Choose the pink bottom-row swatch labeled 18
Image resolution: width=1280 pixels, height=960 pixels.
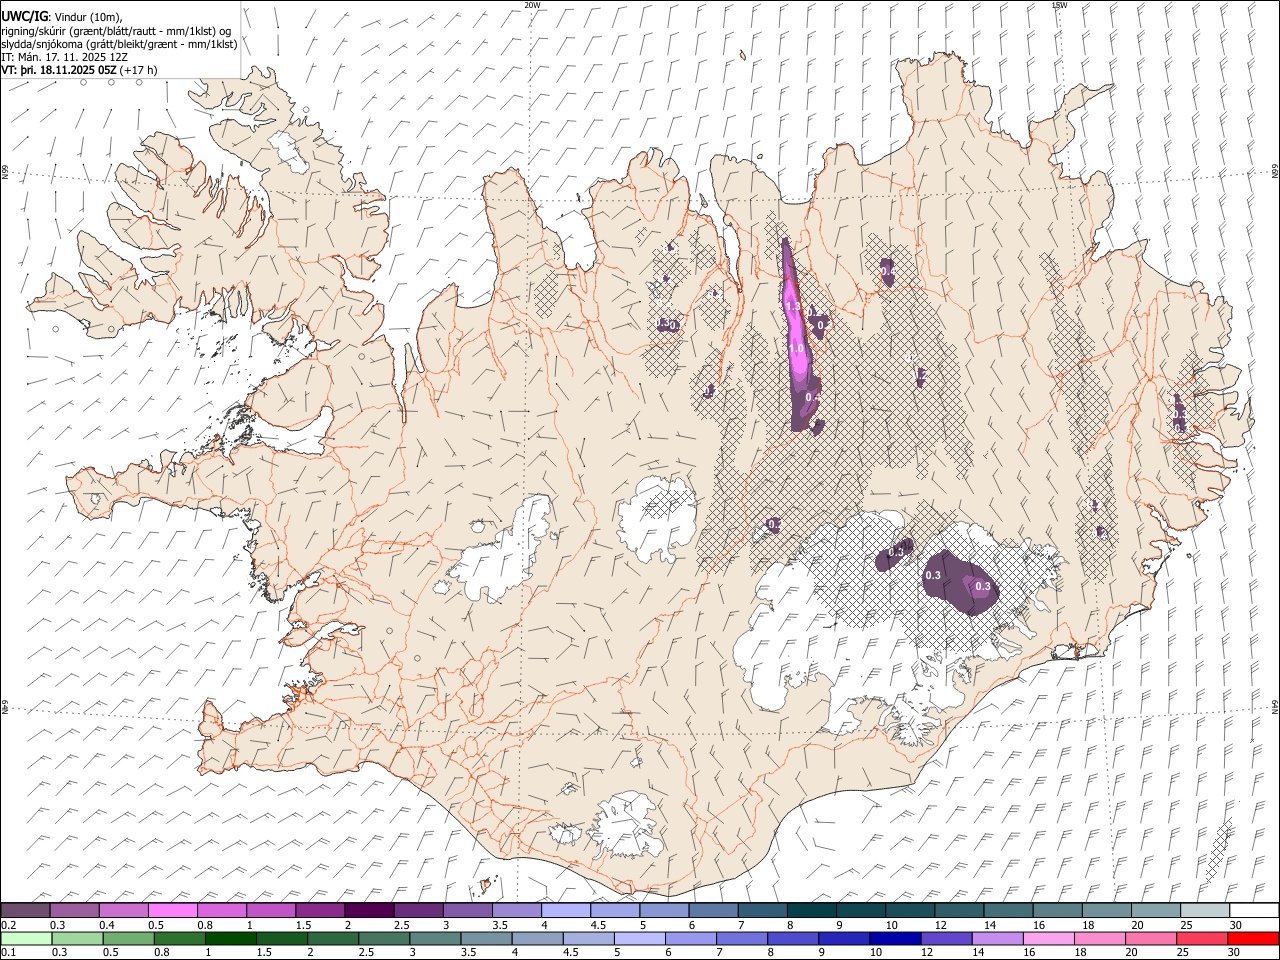1099,938
